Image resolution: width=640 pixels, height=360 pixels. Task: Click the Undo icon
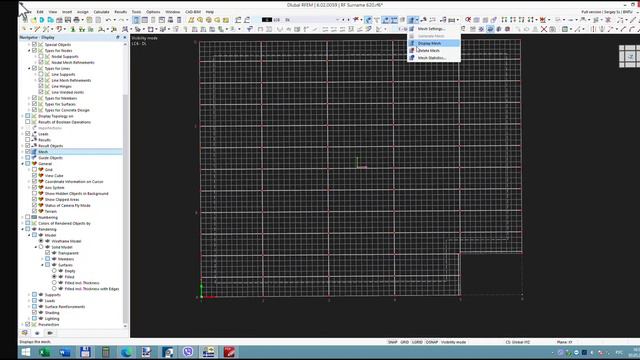108,20
